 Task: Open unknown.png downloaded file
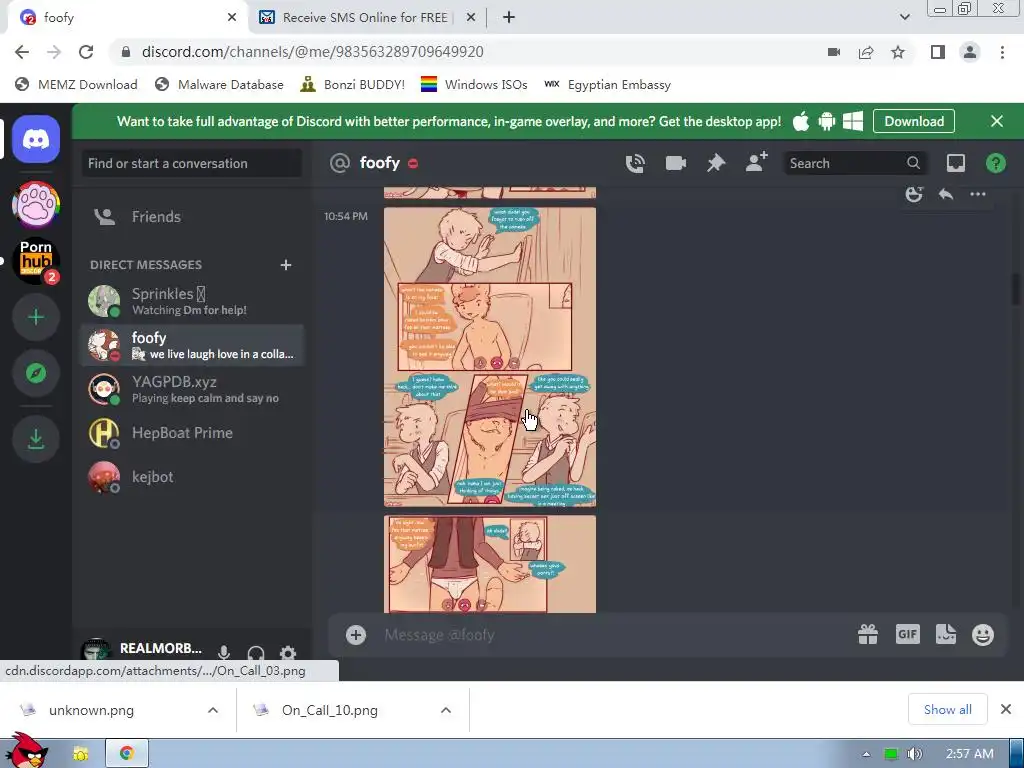(x=91, y=710)
